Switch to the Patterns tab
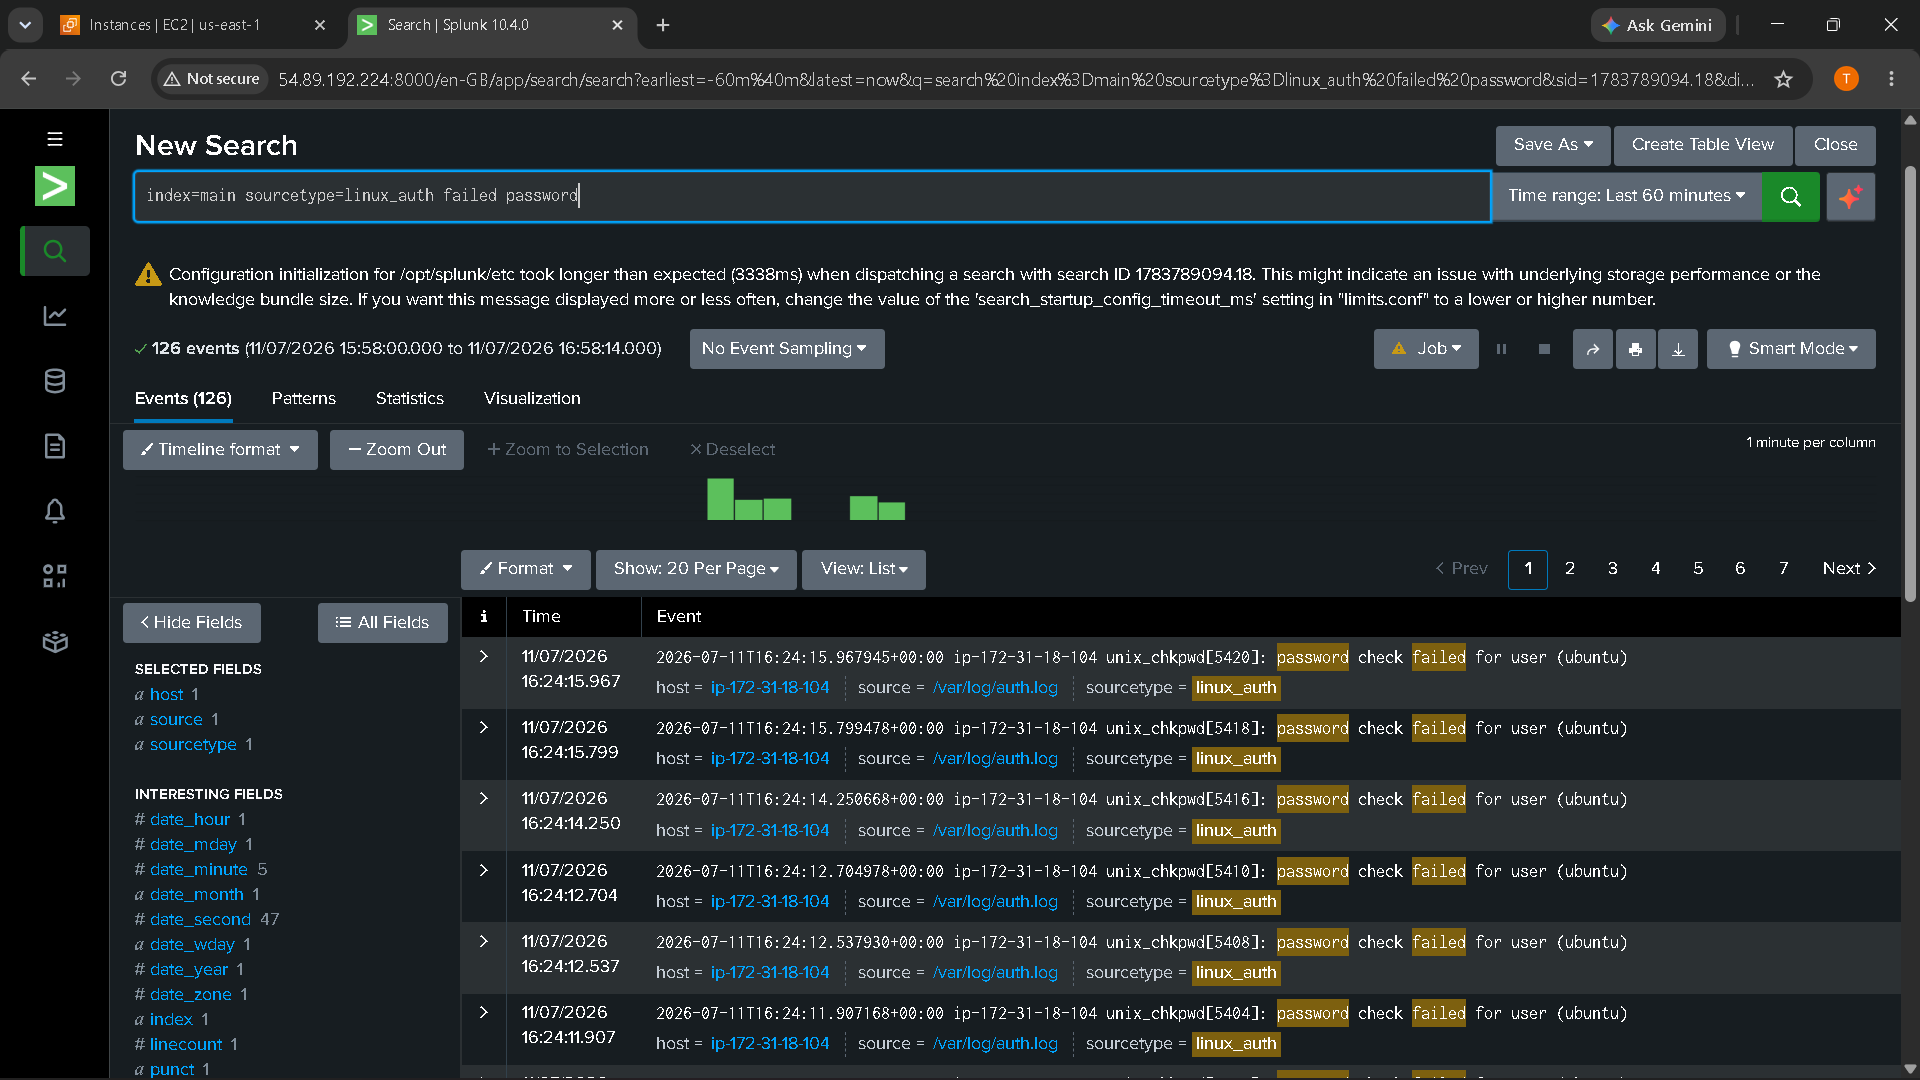 click(x=304, y=398)
